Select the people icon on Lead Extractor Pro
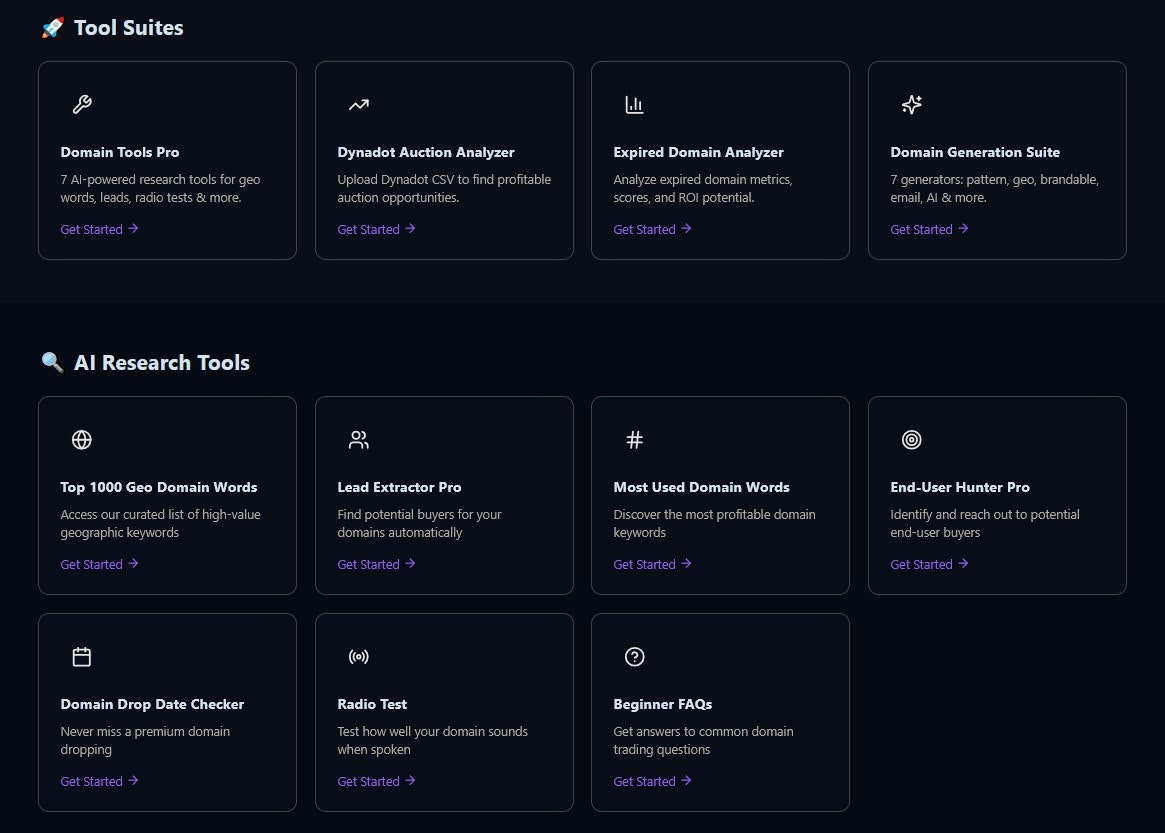The height and width of the screenshot is (833, 1165). click(358, 439)
